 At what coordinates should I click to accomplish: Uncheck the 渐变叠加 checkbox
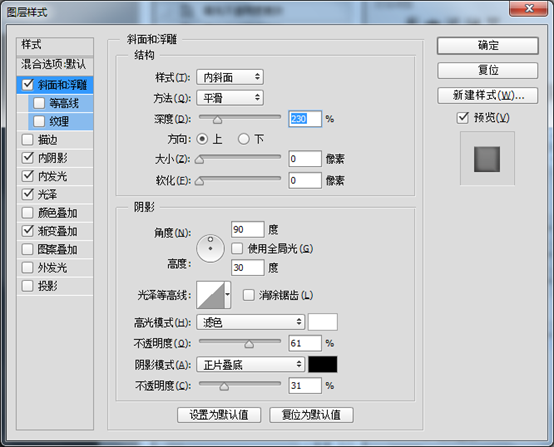(x=28, y=231)
